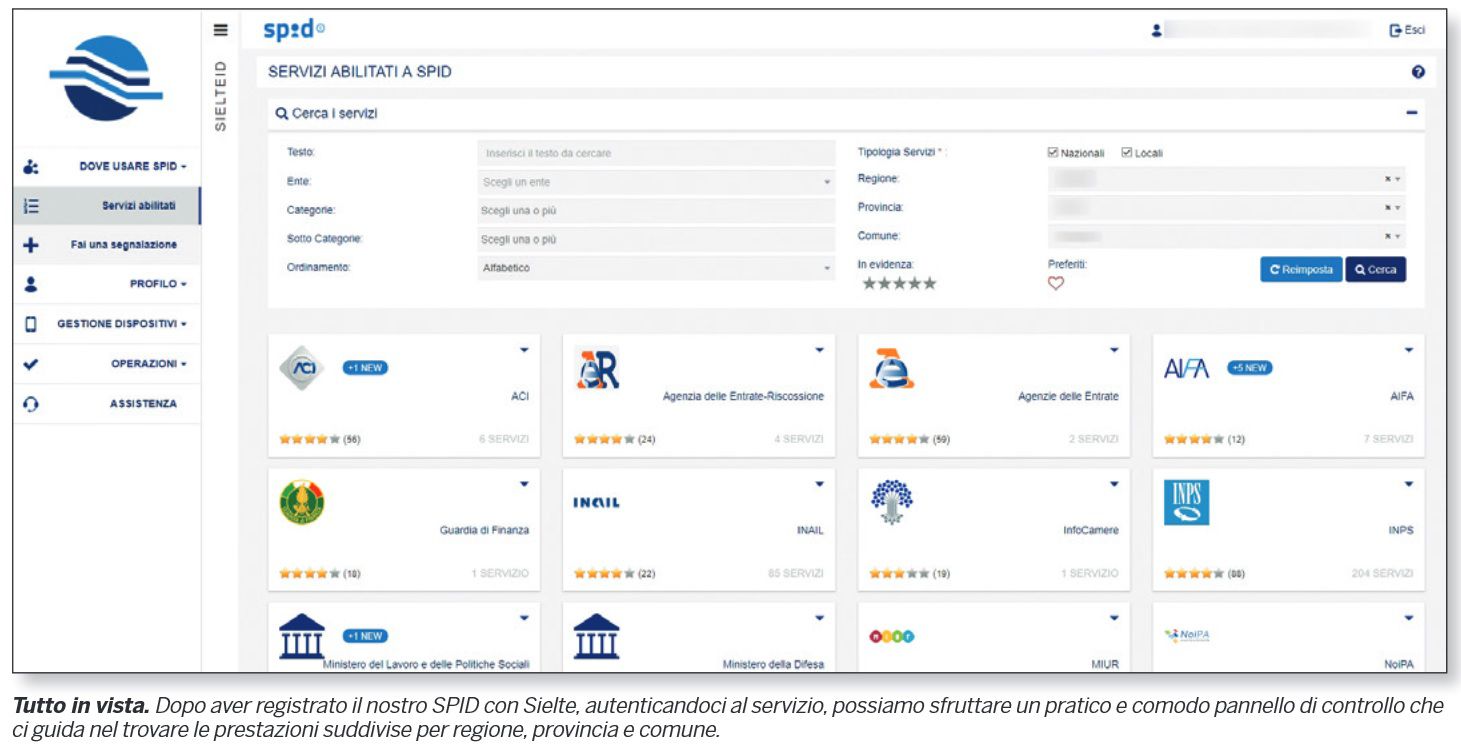Click the InfoCamere tree logo
1461x748 pixels.
point(892,501)
